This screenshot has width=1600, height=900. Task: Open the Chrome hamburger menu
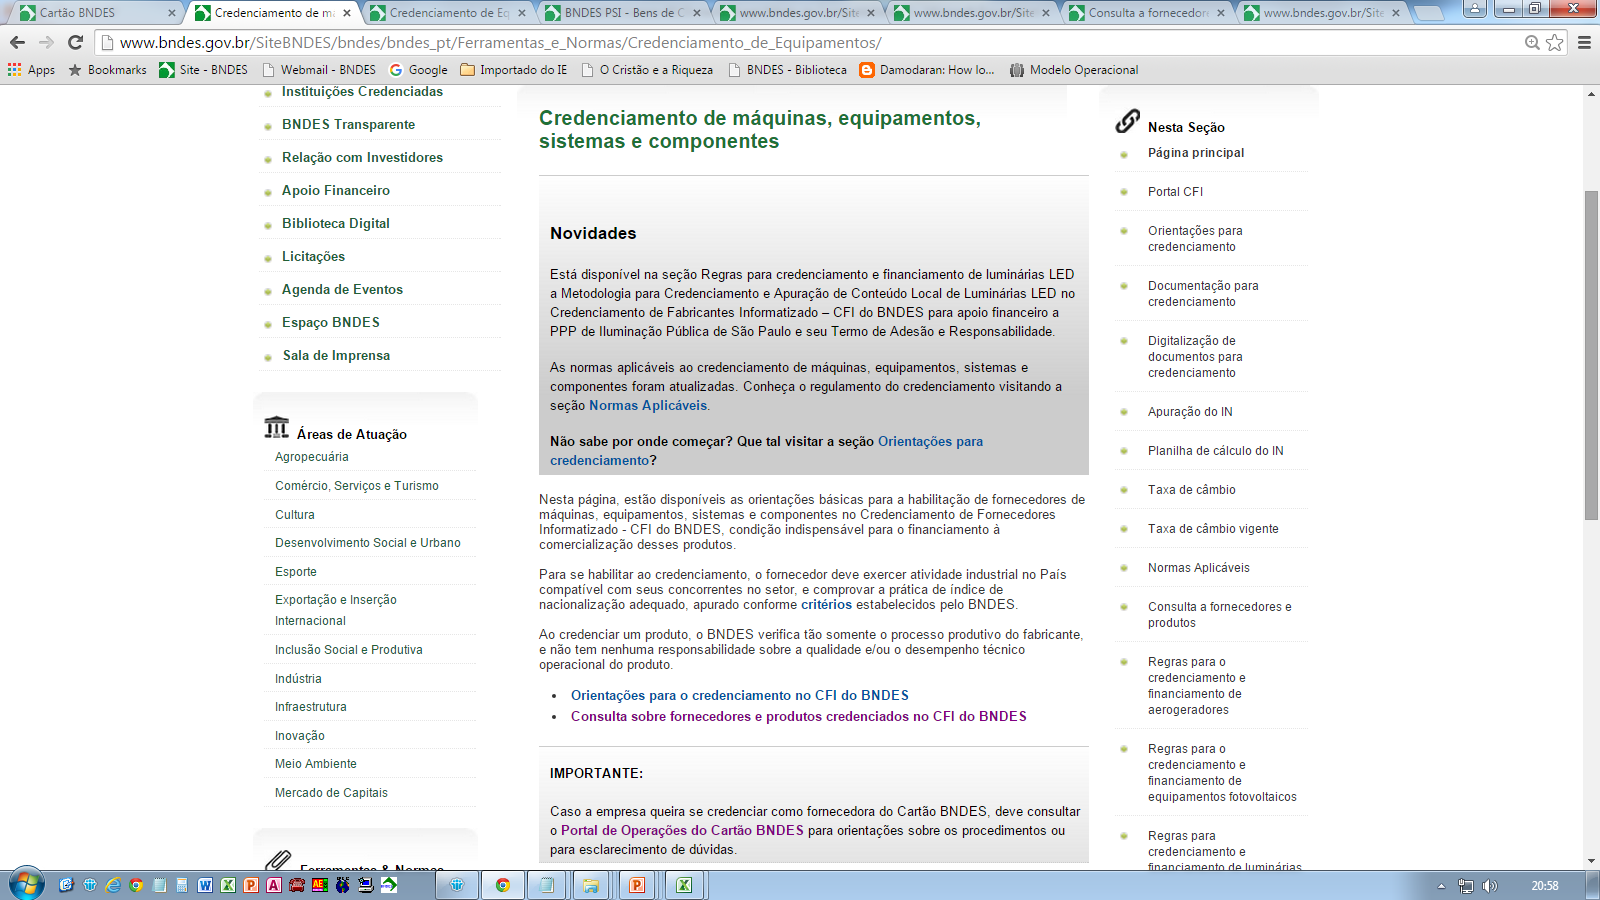[1584, 42]
